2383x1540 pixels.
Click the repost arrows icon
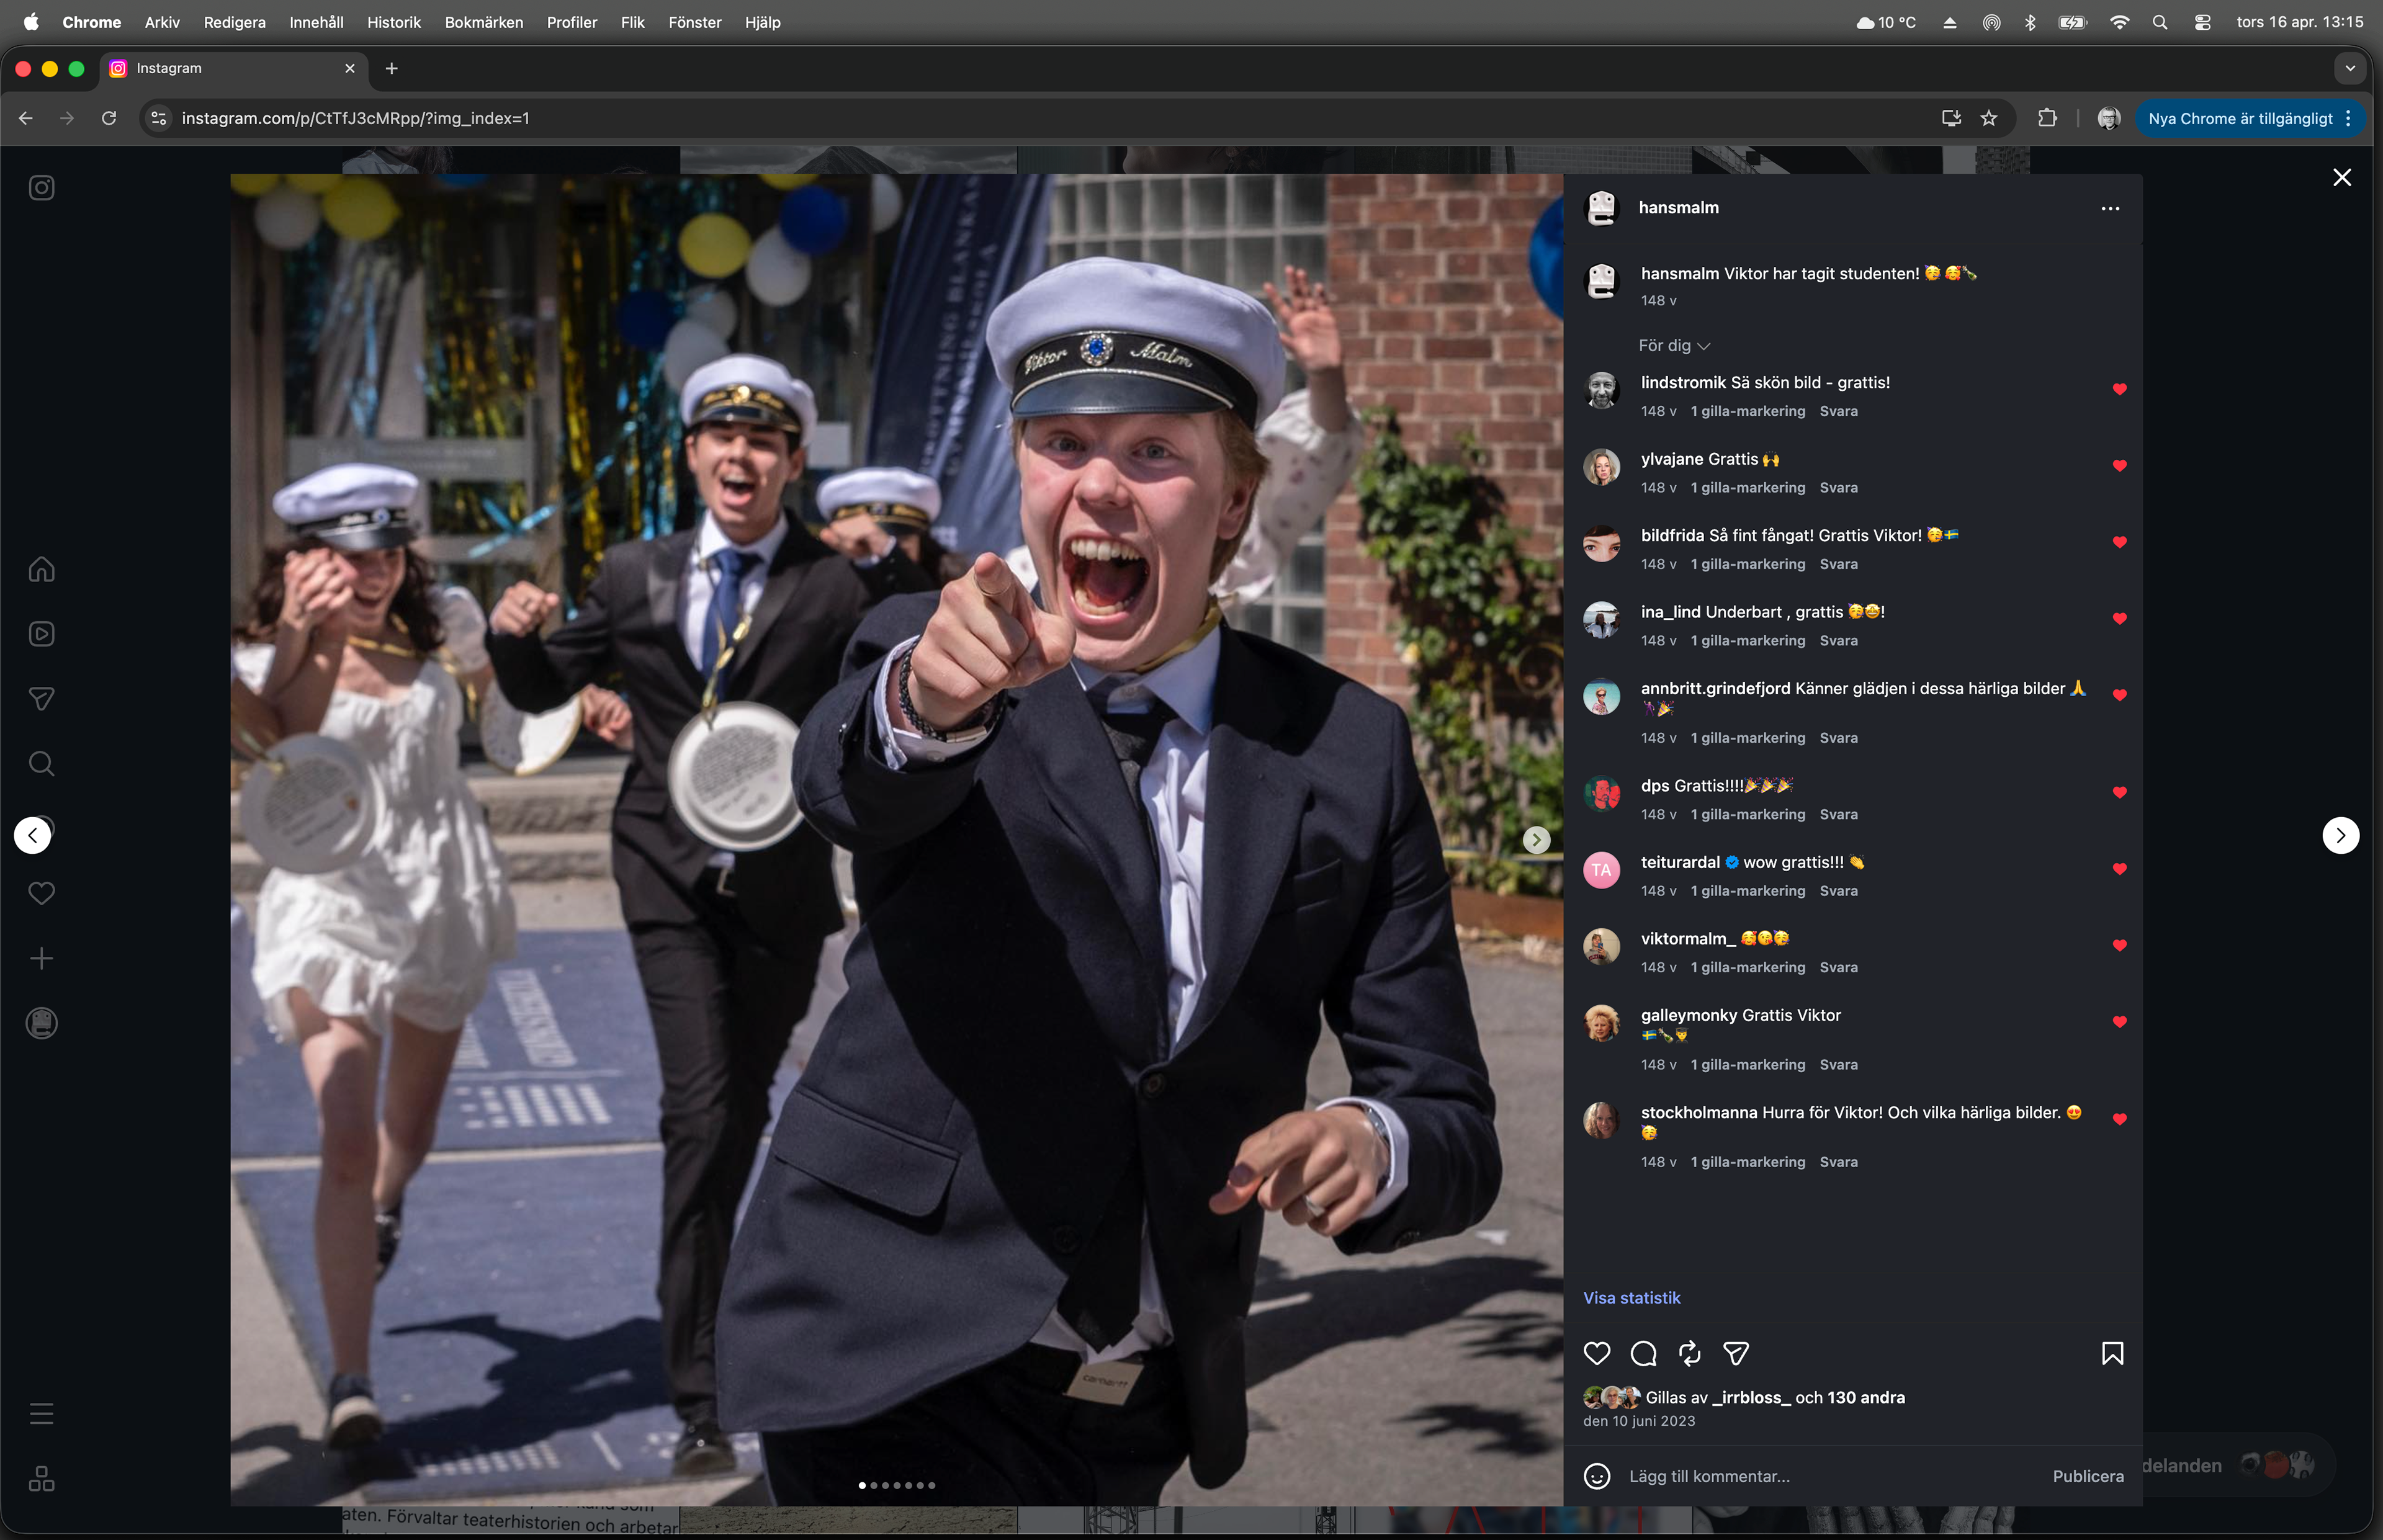click(1689, 1353)
